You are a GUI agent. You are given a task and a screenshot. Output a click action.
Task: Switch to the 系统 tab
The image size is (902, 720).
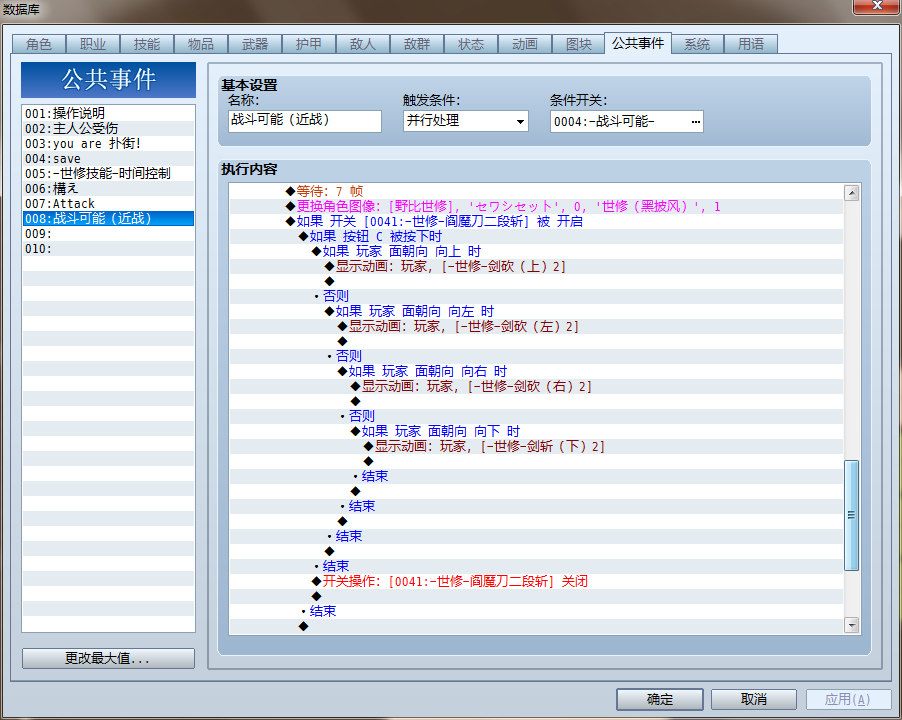tap(697, 44)
